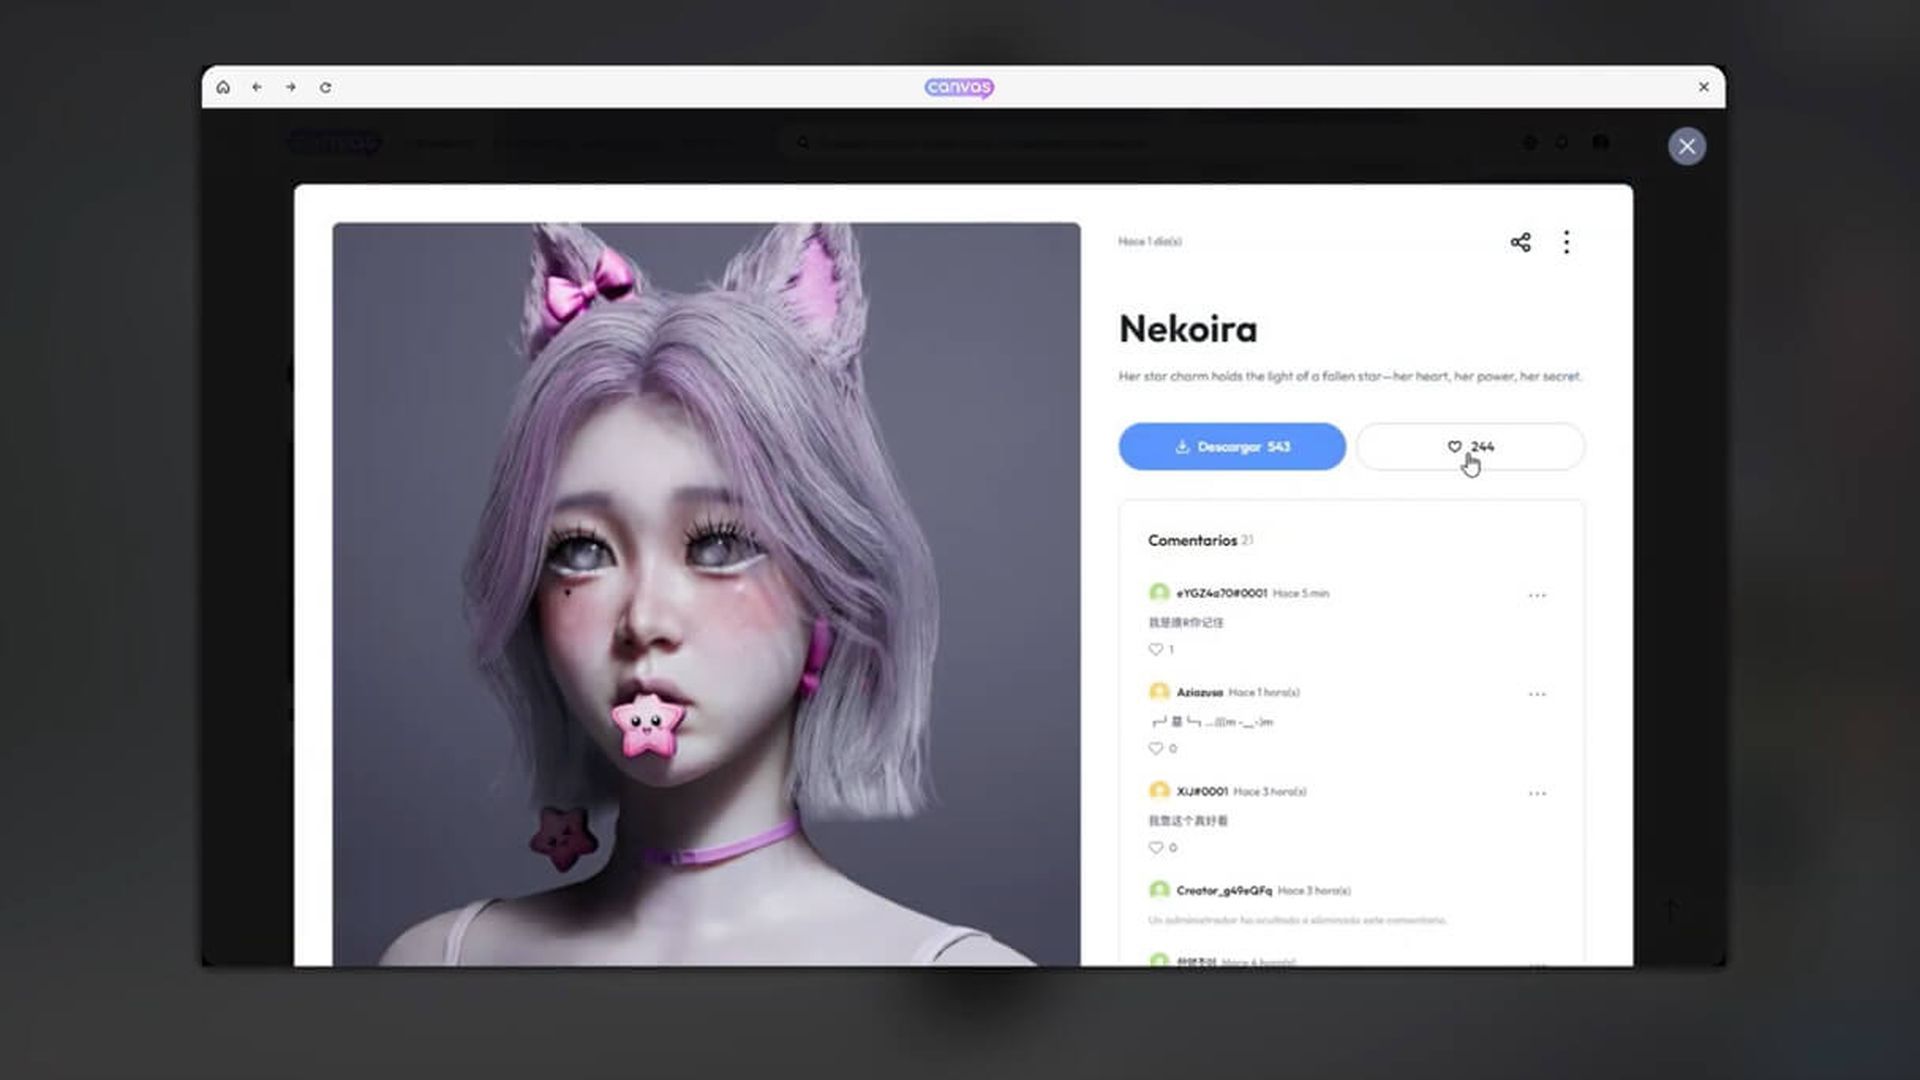Like XiJ#0001's comment heart
Image resolution: width=1920 pixels, height=1080 pixels.
(1156, 847)
